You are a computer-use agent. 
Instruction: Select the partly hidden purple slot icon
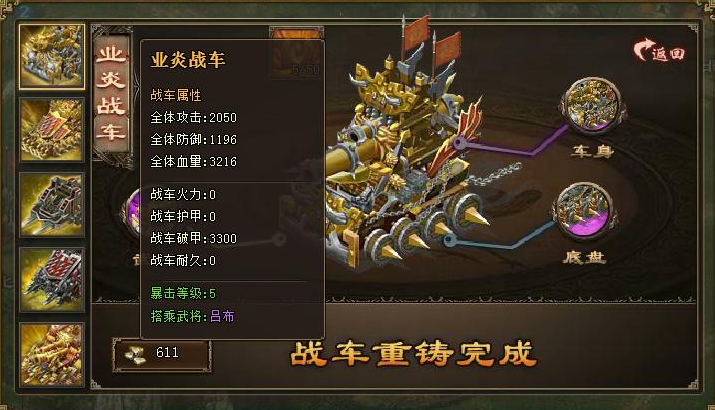131,213
